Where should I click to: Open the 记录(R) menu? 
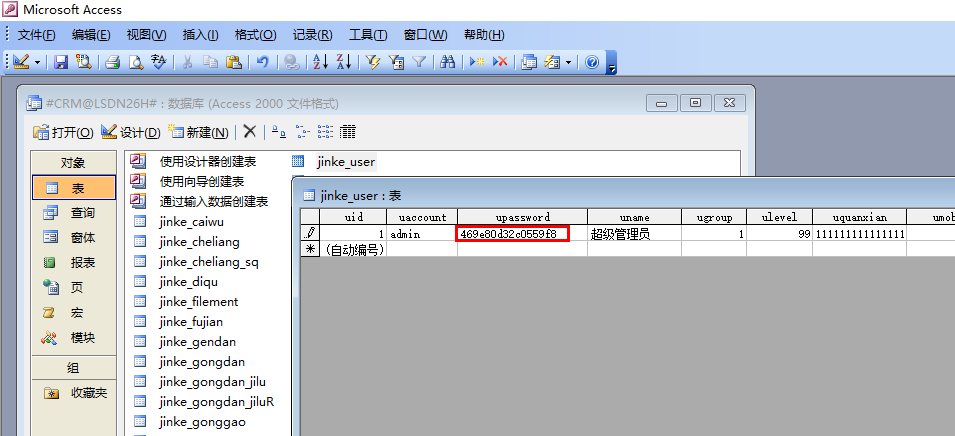click(312, 35)
